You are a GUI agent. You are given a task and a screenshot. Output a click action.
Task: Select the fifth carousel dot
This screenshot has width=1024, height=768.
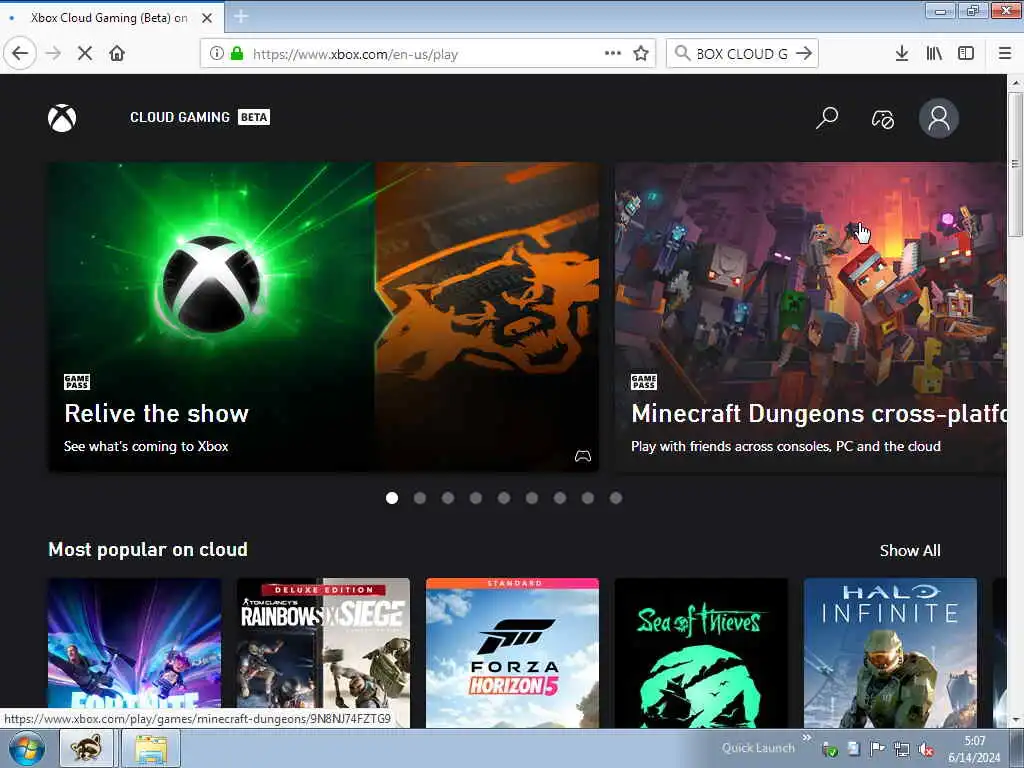[504, 498]
